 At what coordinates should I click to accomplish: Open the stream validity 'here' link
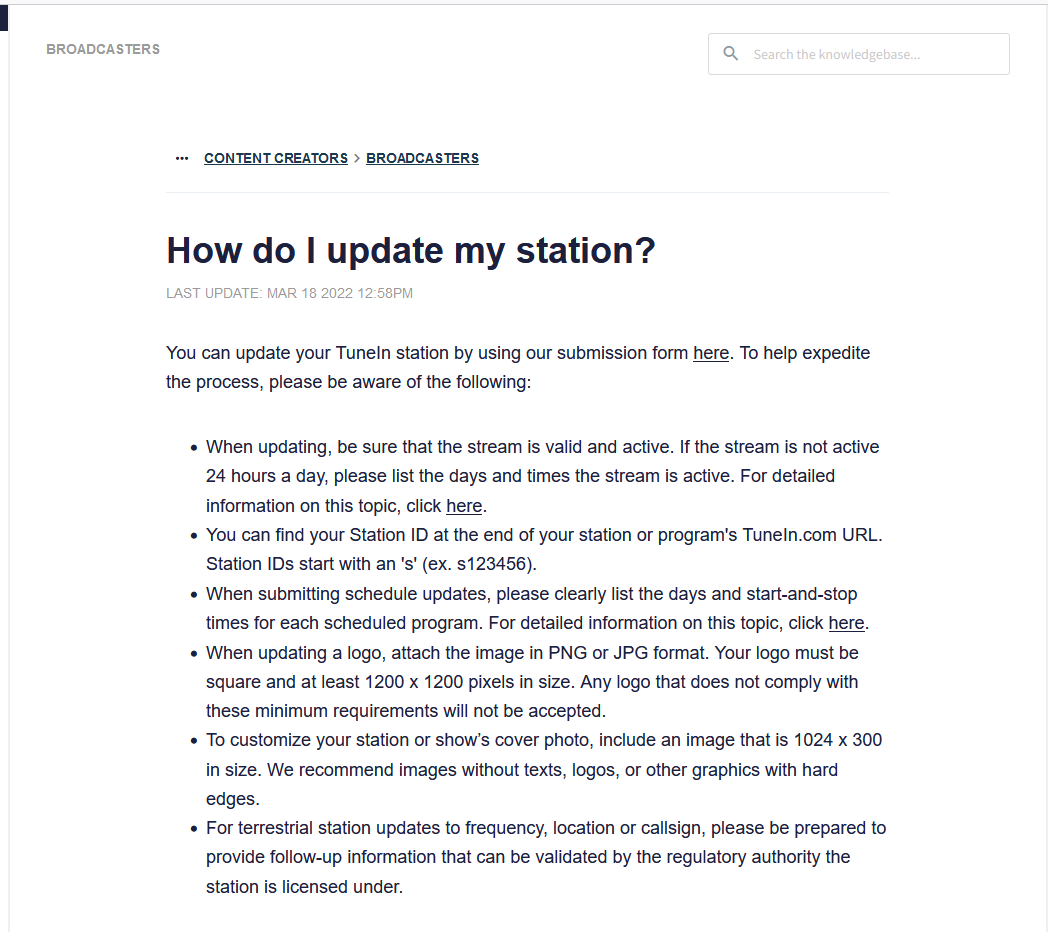(464, 506)
